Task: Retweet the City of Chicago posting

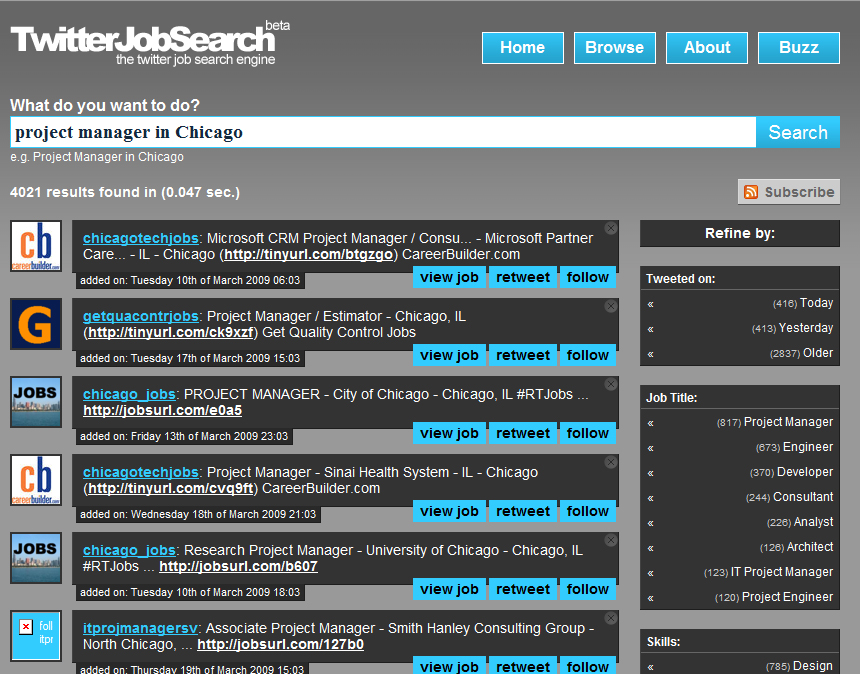Action: pyautogui.click(x=523, y=433)
